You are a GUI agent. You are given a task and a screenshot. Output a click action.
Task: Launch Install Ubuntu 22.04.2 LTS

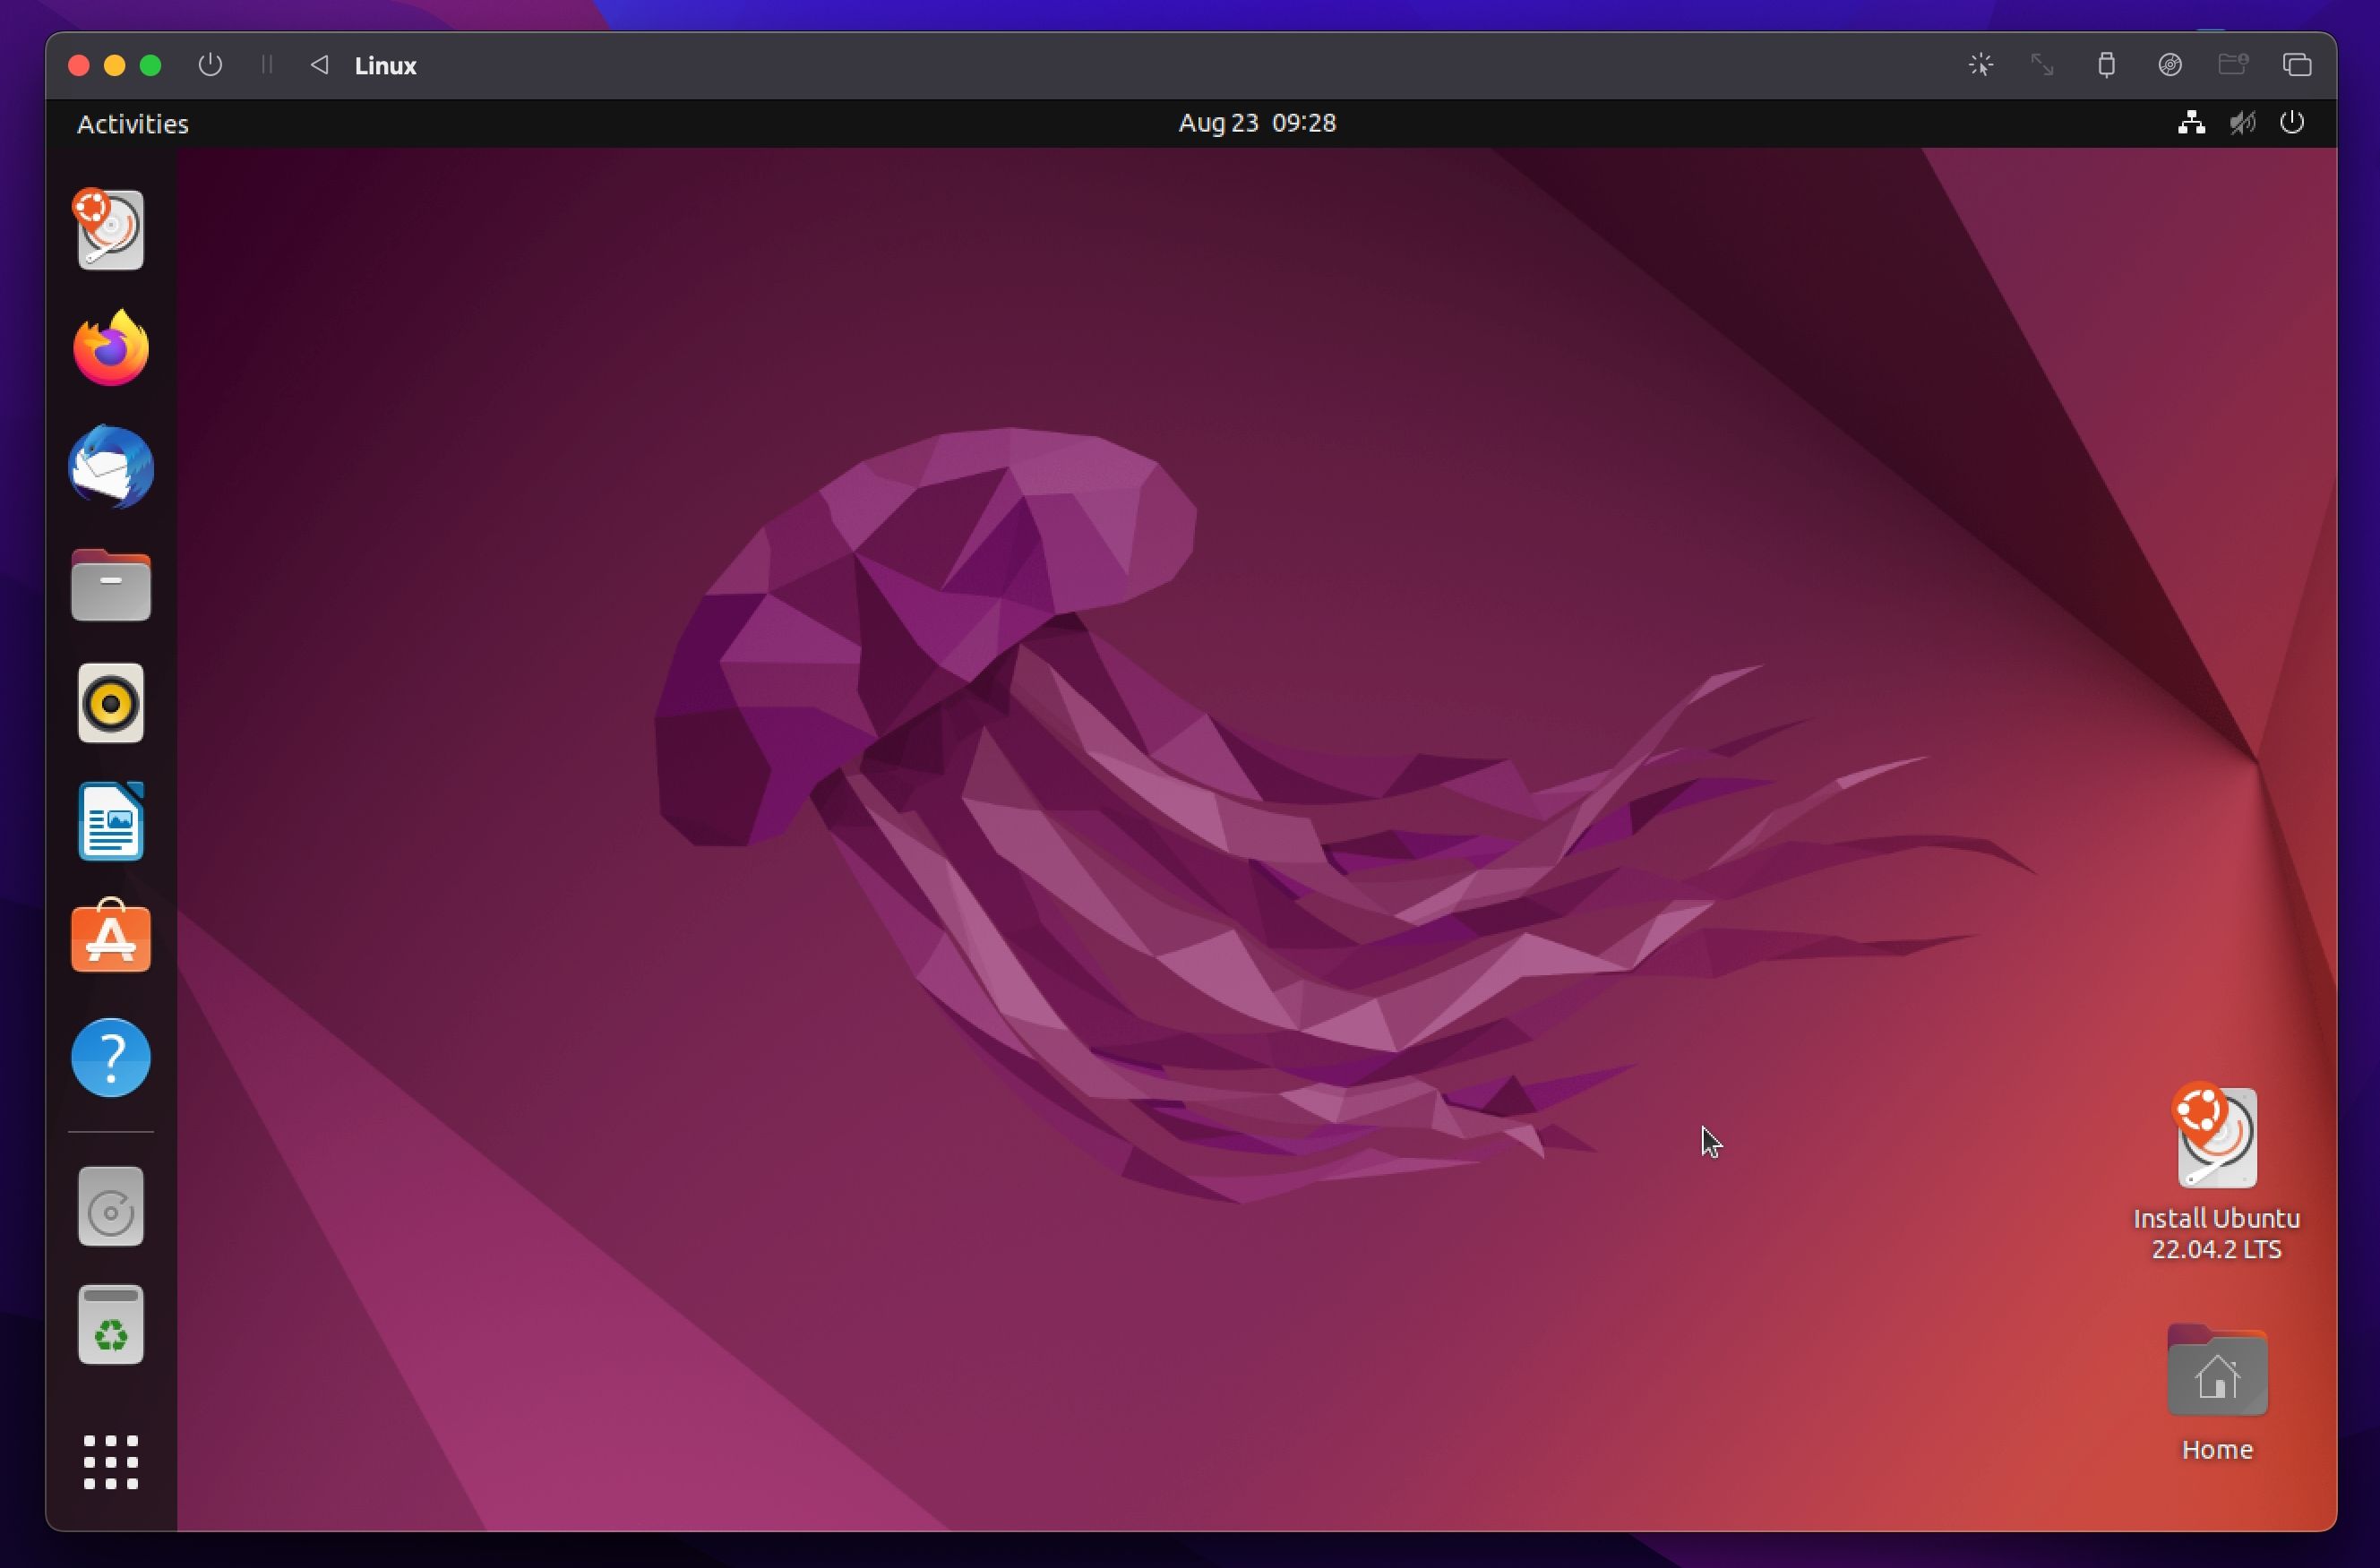[x=2216, y=1140]
